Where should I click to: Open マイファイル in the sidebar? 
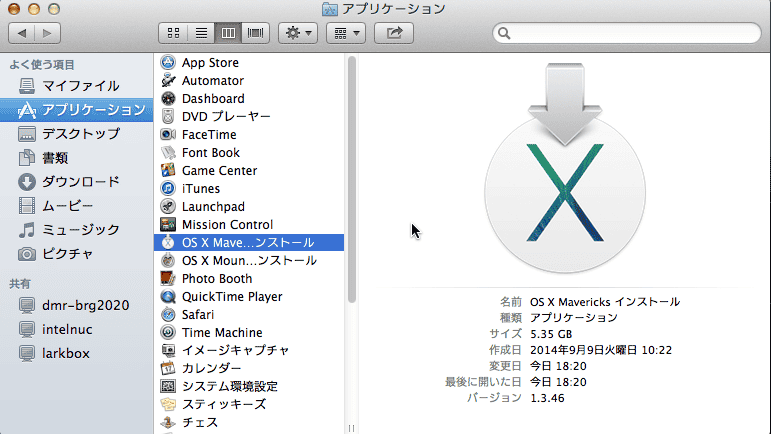click(77, 86)
